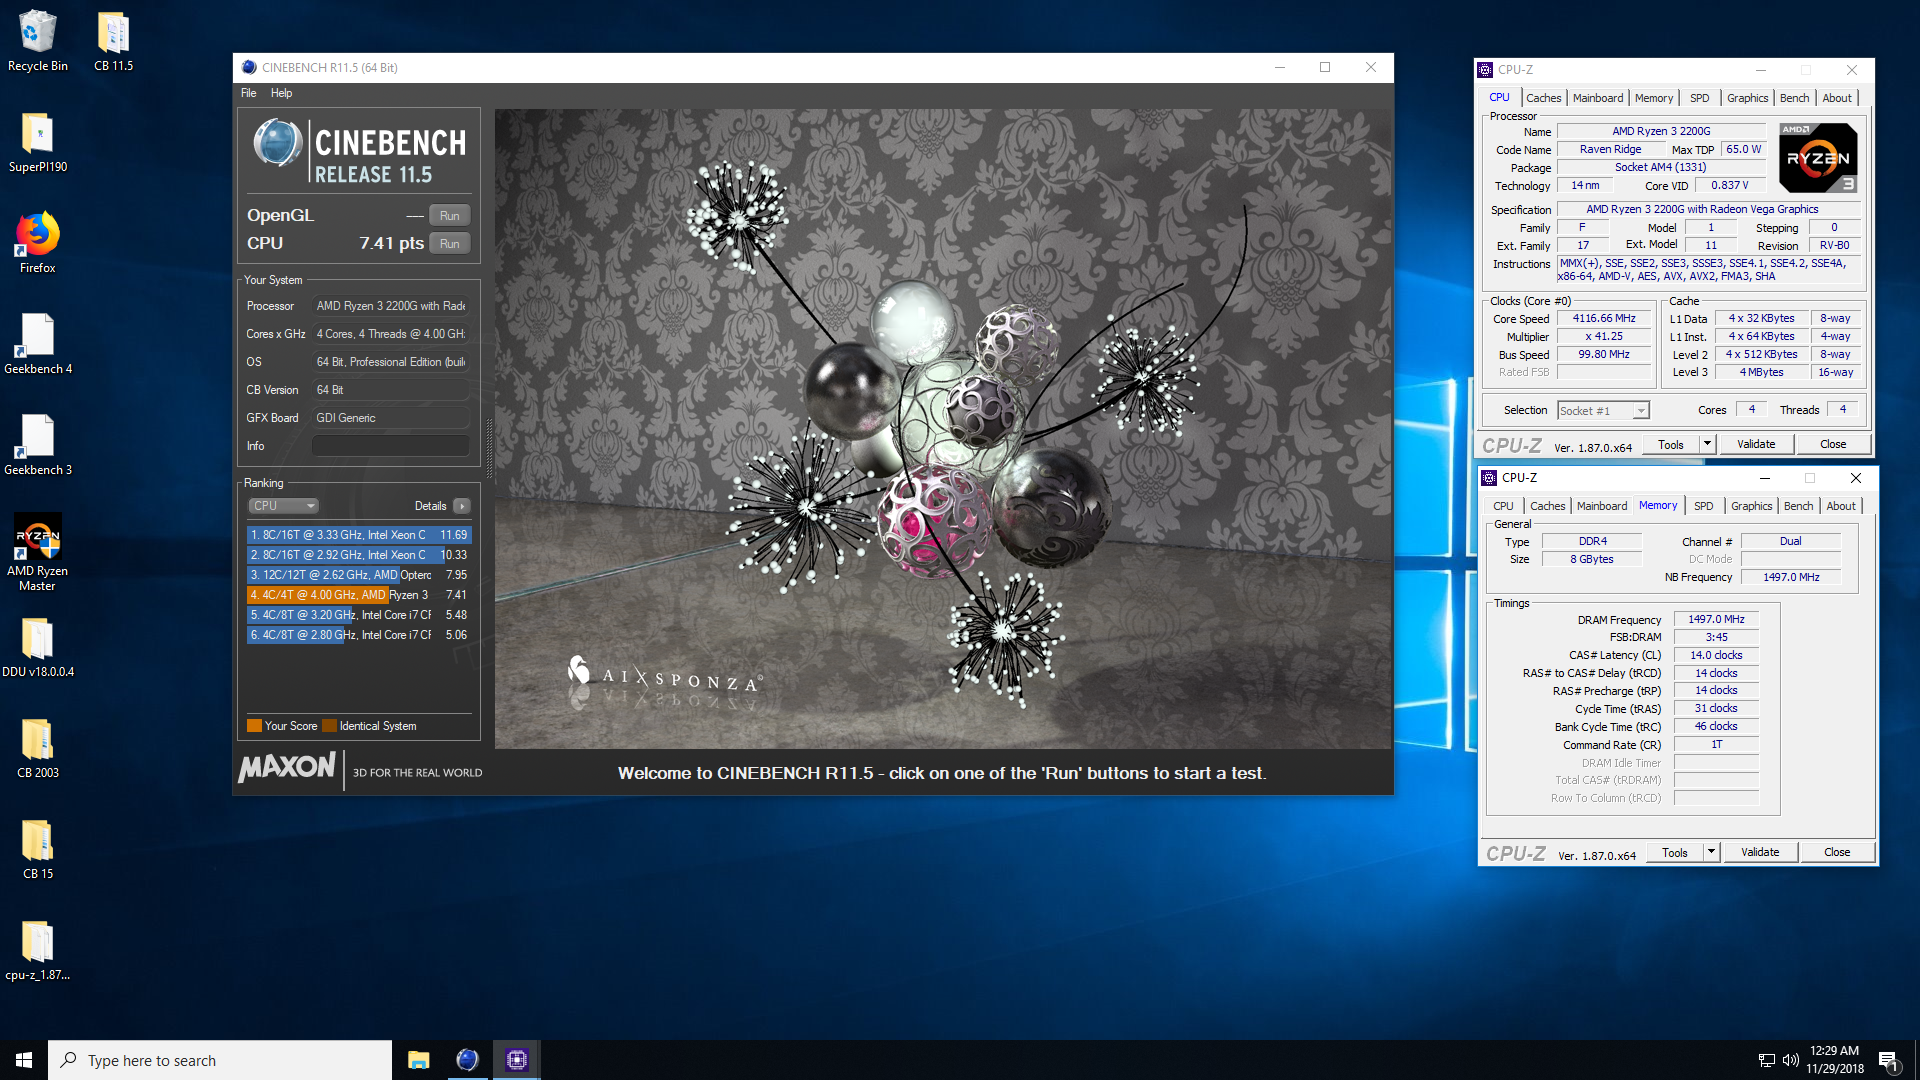Open the network status tray icon
1920x1080 pixels.
1766,1060
